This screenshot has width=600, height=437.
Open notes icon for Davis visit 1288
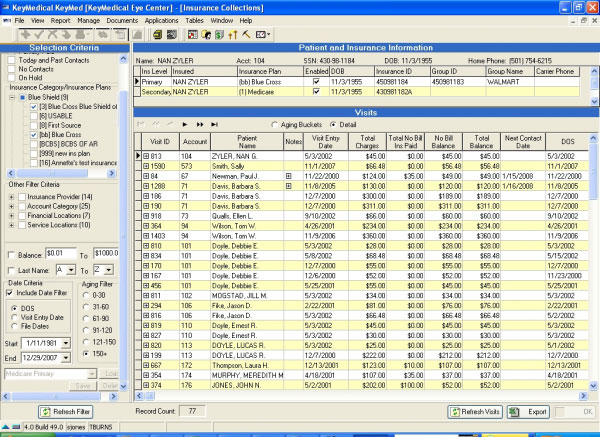[x=289, y=186]
